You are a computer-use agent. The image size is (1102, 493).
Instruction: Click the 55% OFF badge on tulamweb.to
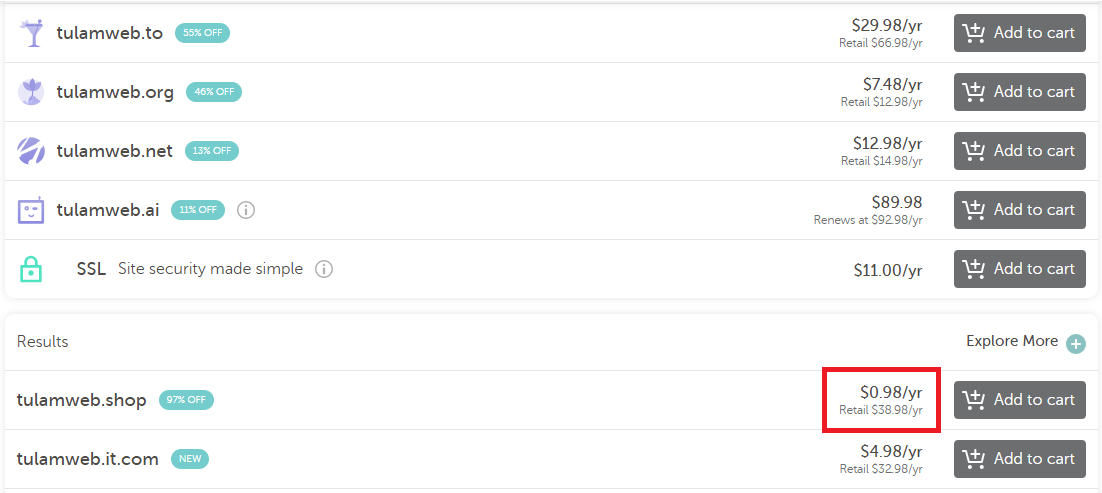point(202,33)
